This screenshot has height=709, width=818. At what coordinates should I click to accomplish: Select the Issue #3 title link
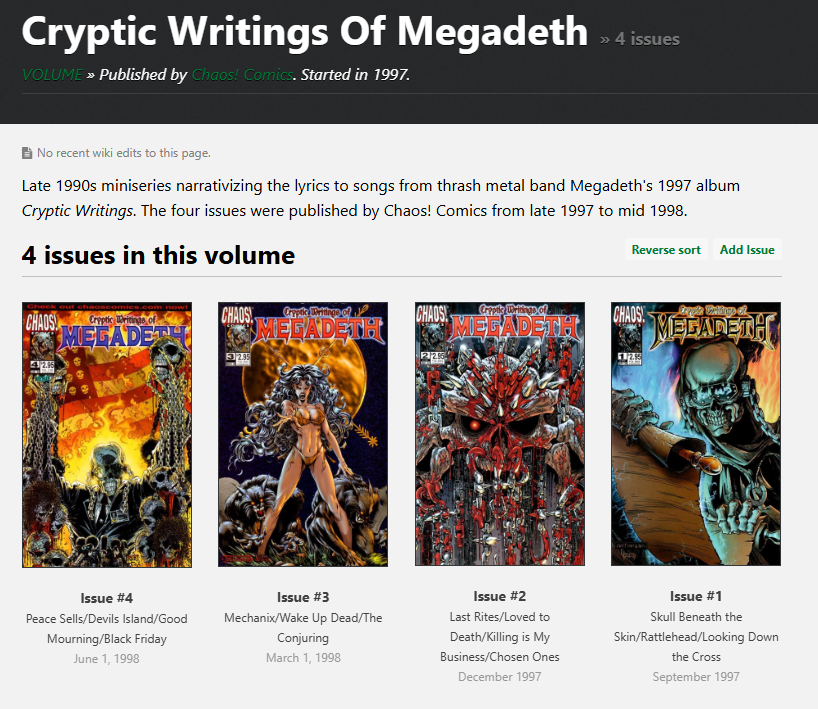tap(303, 597)
